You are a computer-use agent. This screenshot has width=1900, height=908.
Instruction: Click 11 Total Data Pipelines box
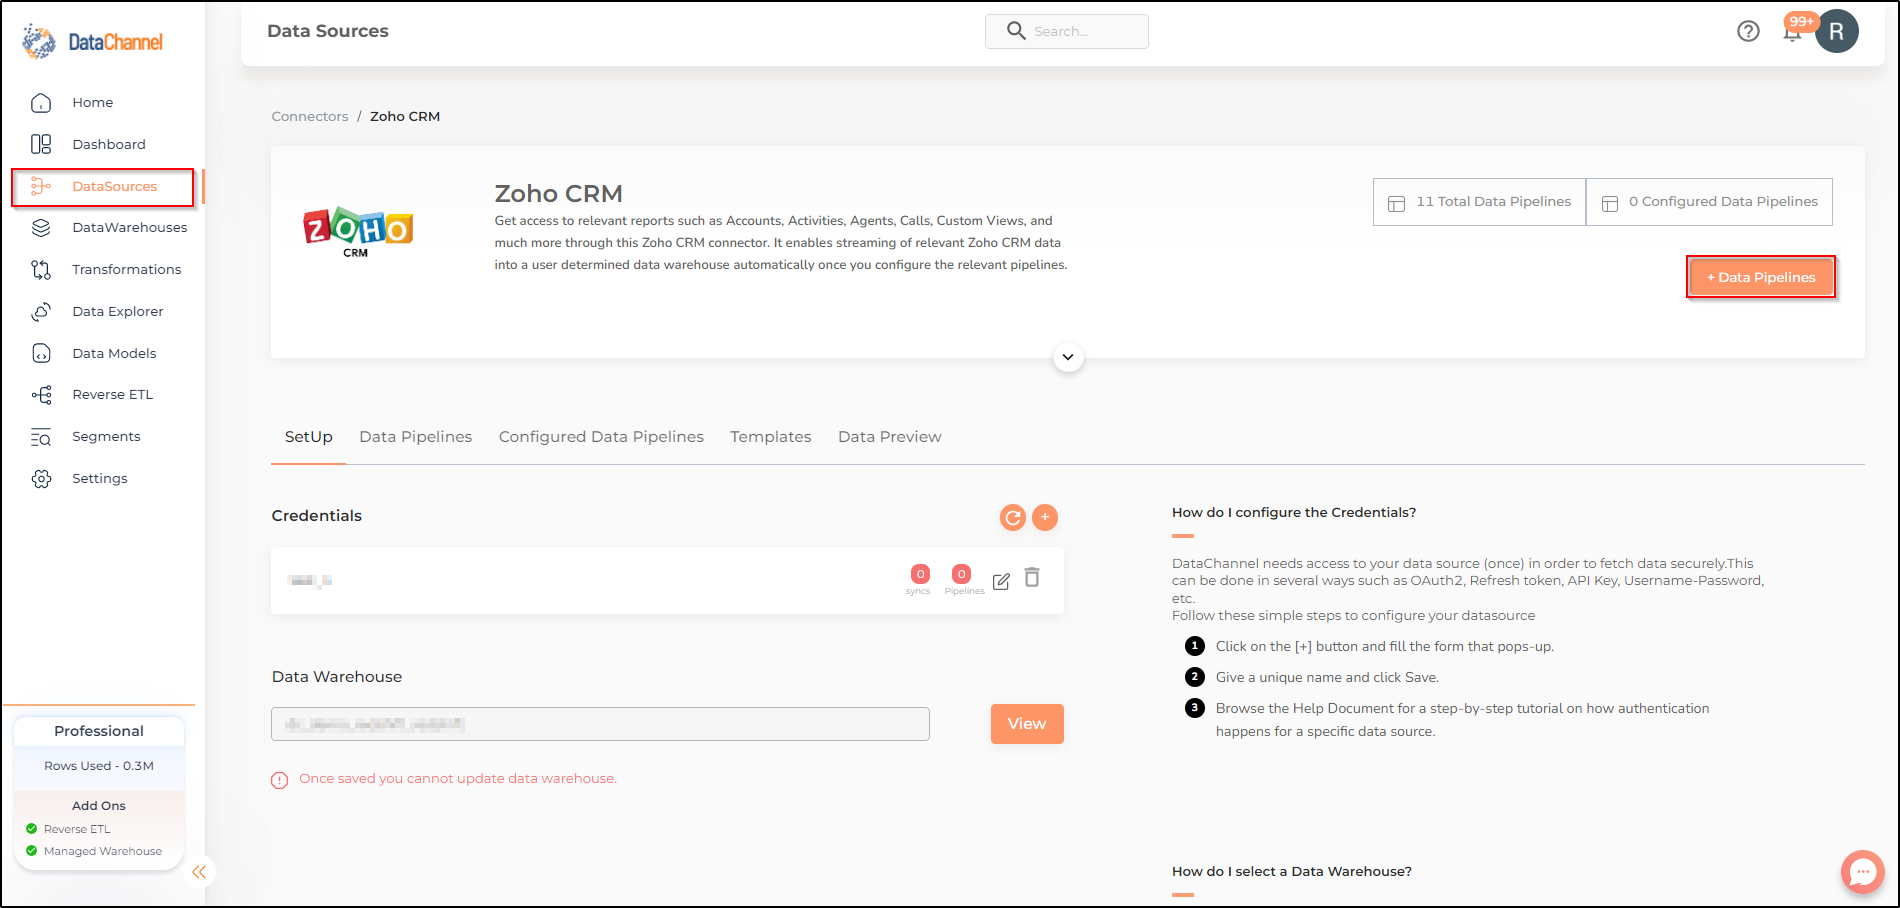pyautogui.click(x=1479, y=202)
